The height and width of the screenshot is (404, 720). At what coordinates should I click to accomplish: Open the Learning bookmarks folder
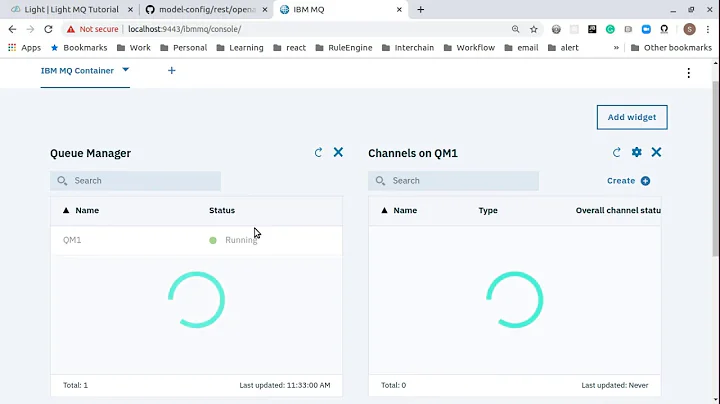(x=240, y=48)
